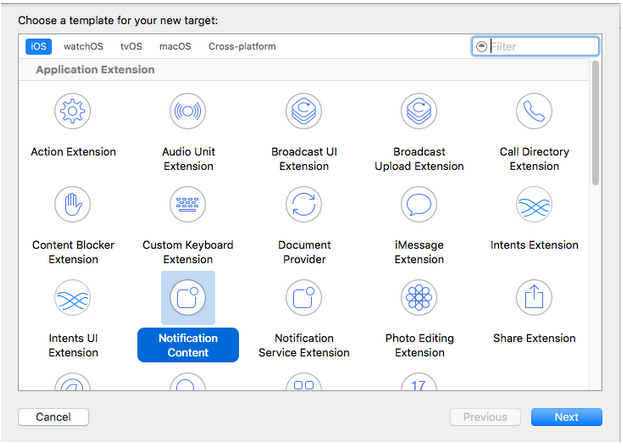Select the Intents UI Extension icon
The image size is (623, 448).
[x=73, y=297]
